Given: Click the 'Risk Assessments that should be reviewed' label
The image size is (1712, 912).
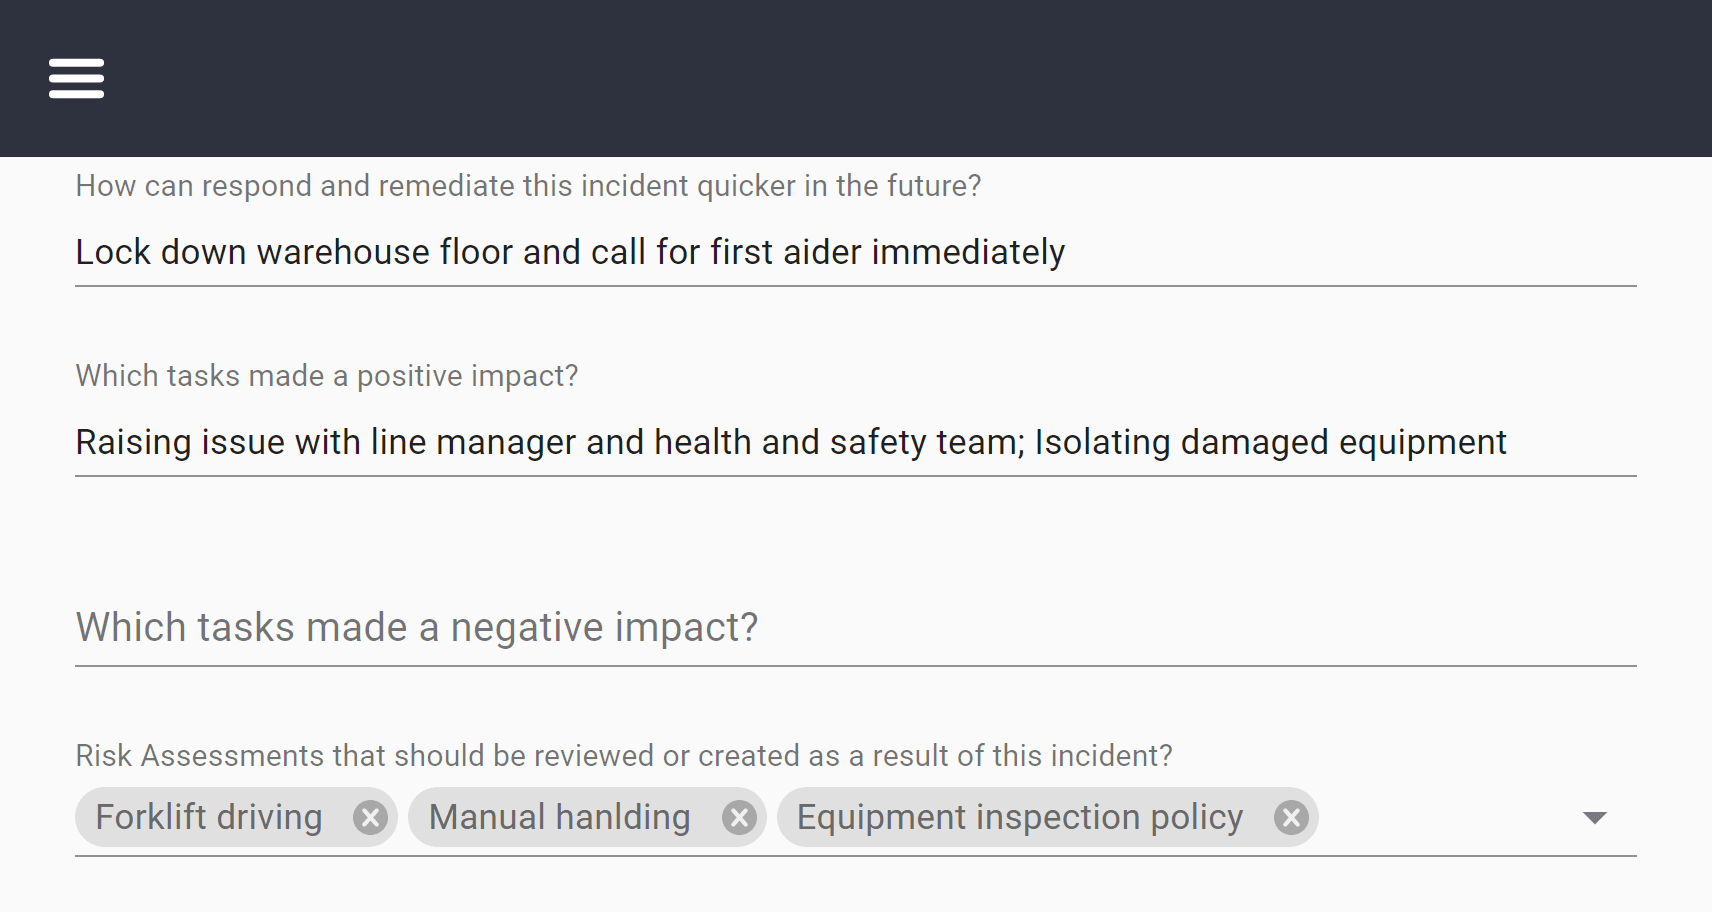Looking at the screenshot, I should pos(624,756).
